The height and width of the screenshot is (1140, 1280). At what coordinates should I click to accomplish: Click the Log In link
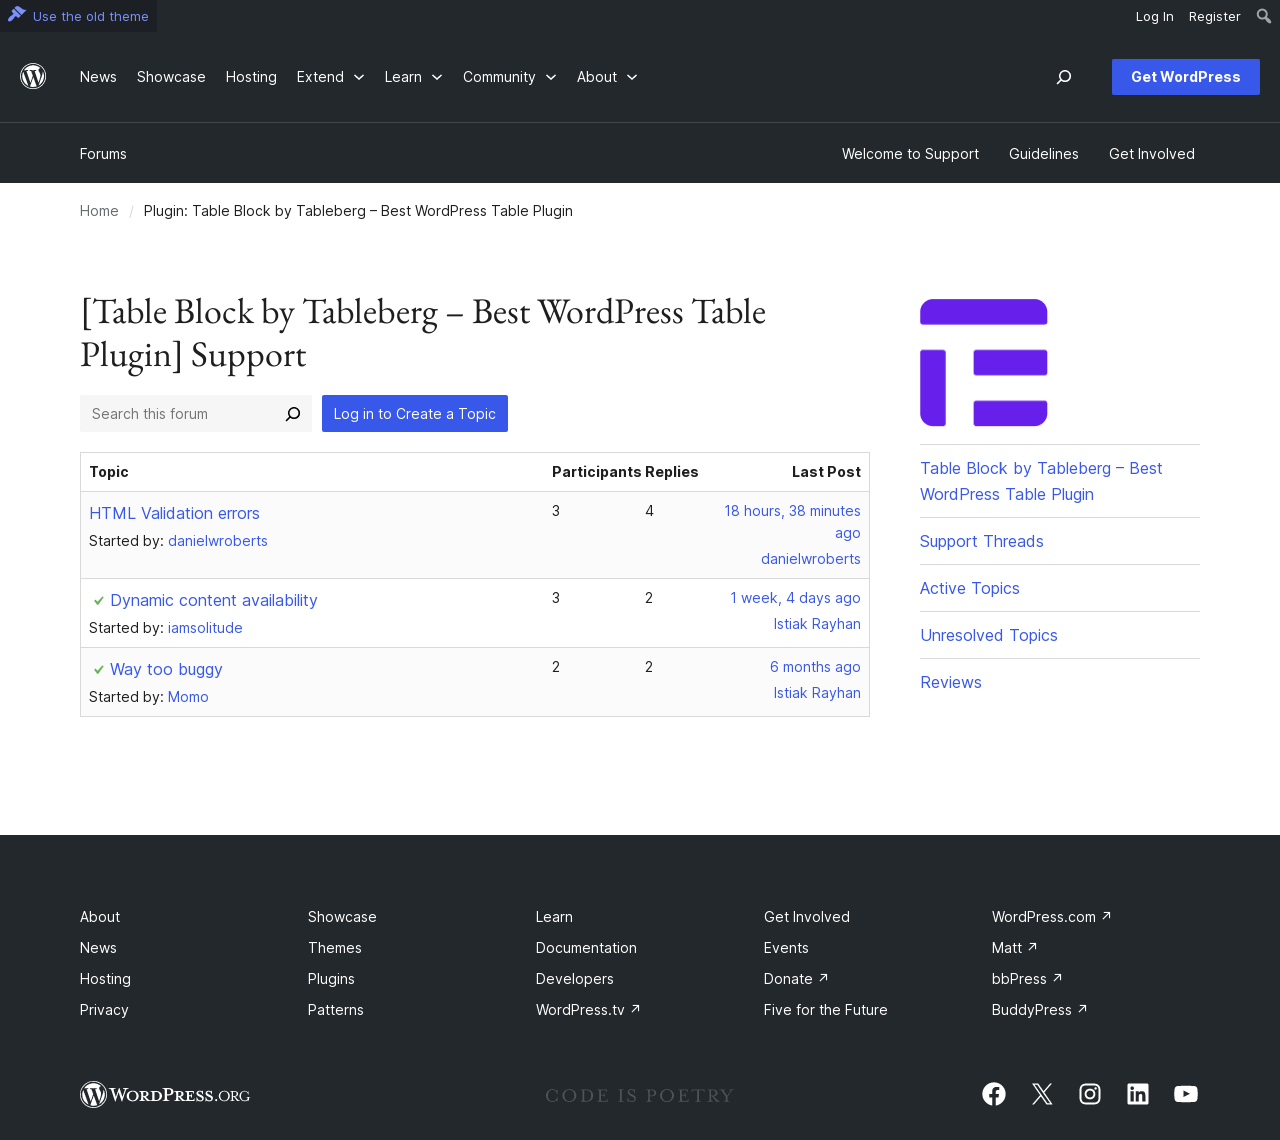tap(1155, 16)
